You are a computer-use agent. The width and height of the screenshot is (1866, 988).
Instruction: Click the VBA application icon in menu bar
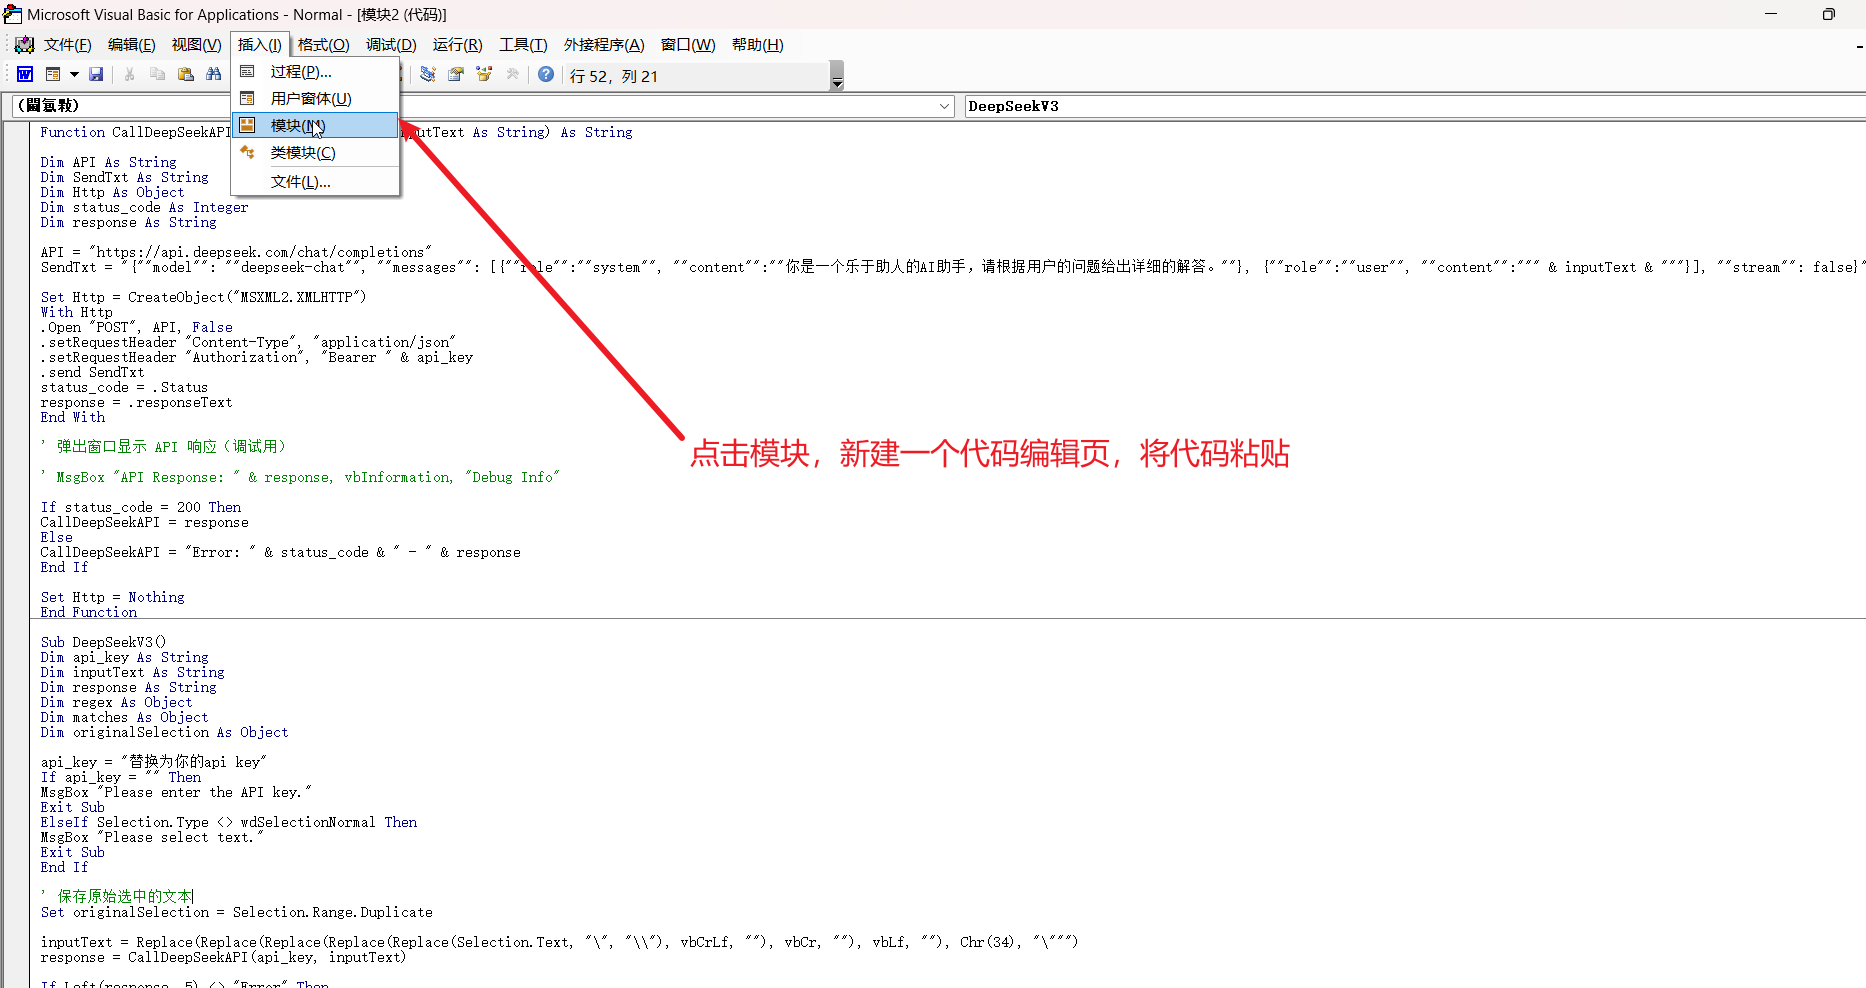tap(25, 45)
